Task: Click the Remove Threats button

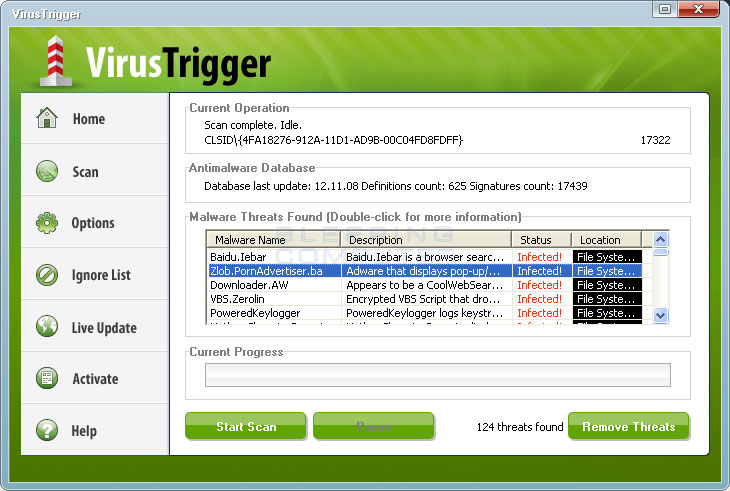Action: point(629,426)
